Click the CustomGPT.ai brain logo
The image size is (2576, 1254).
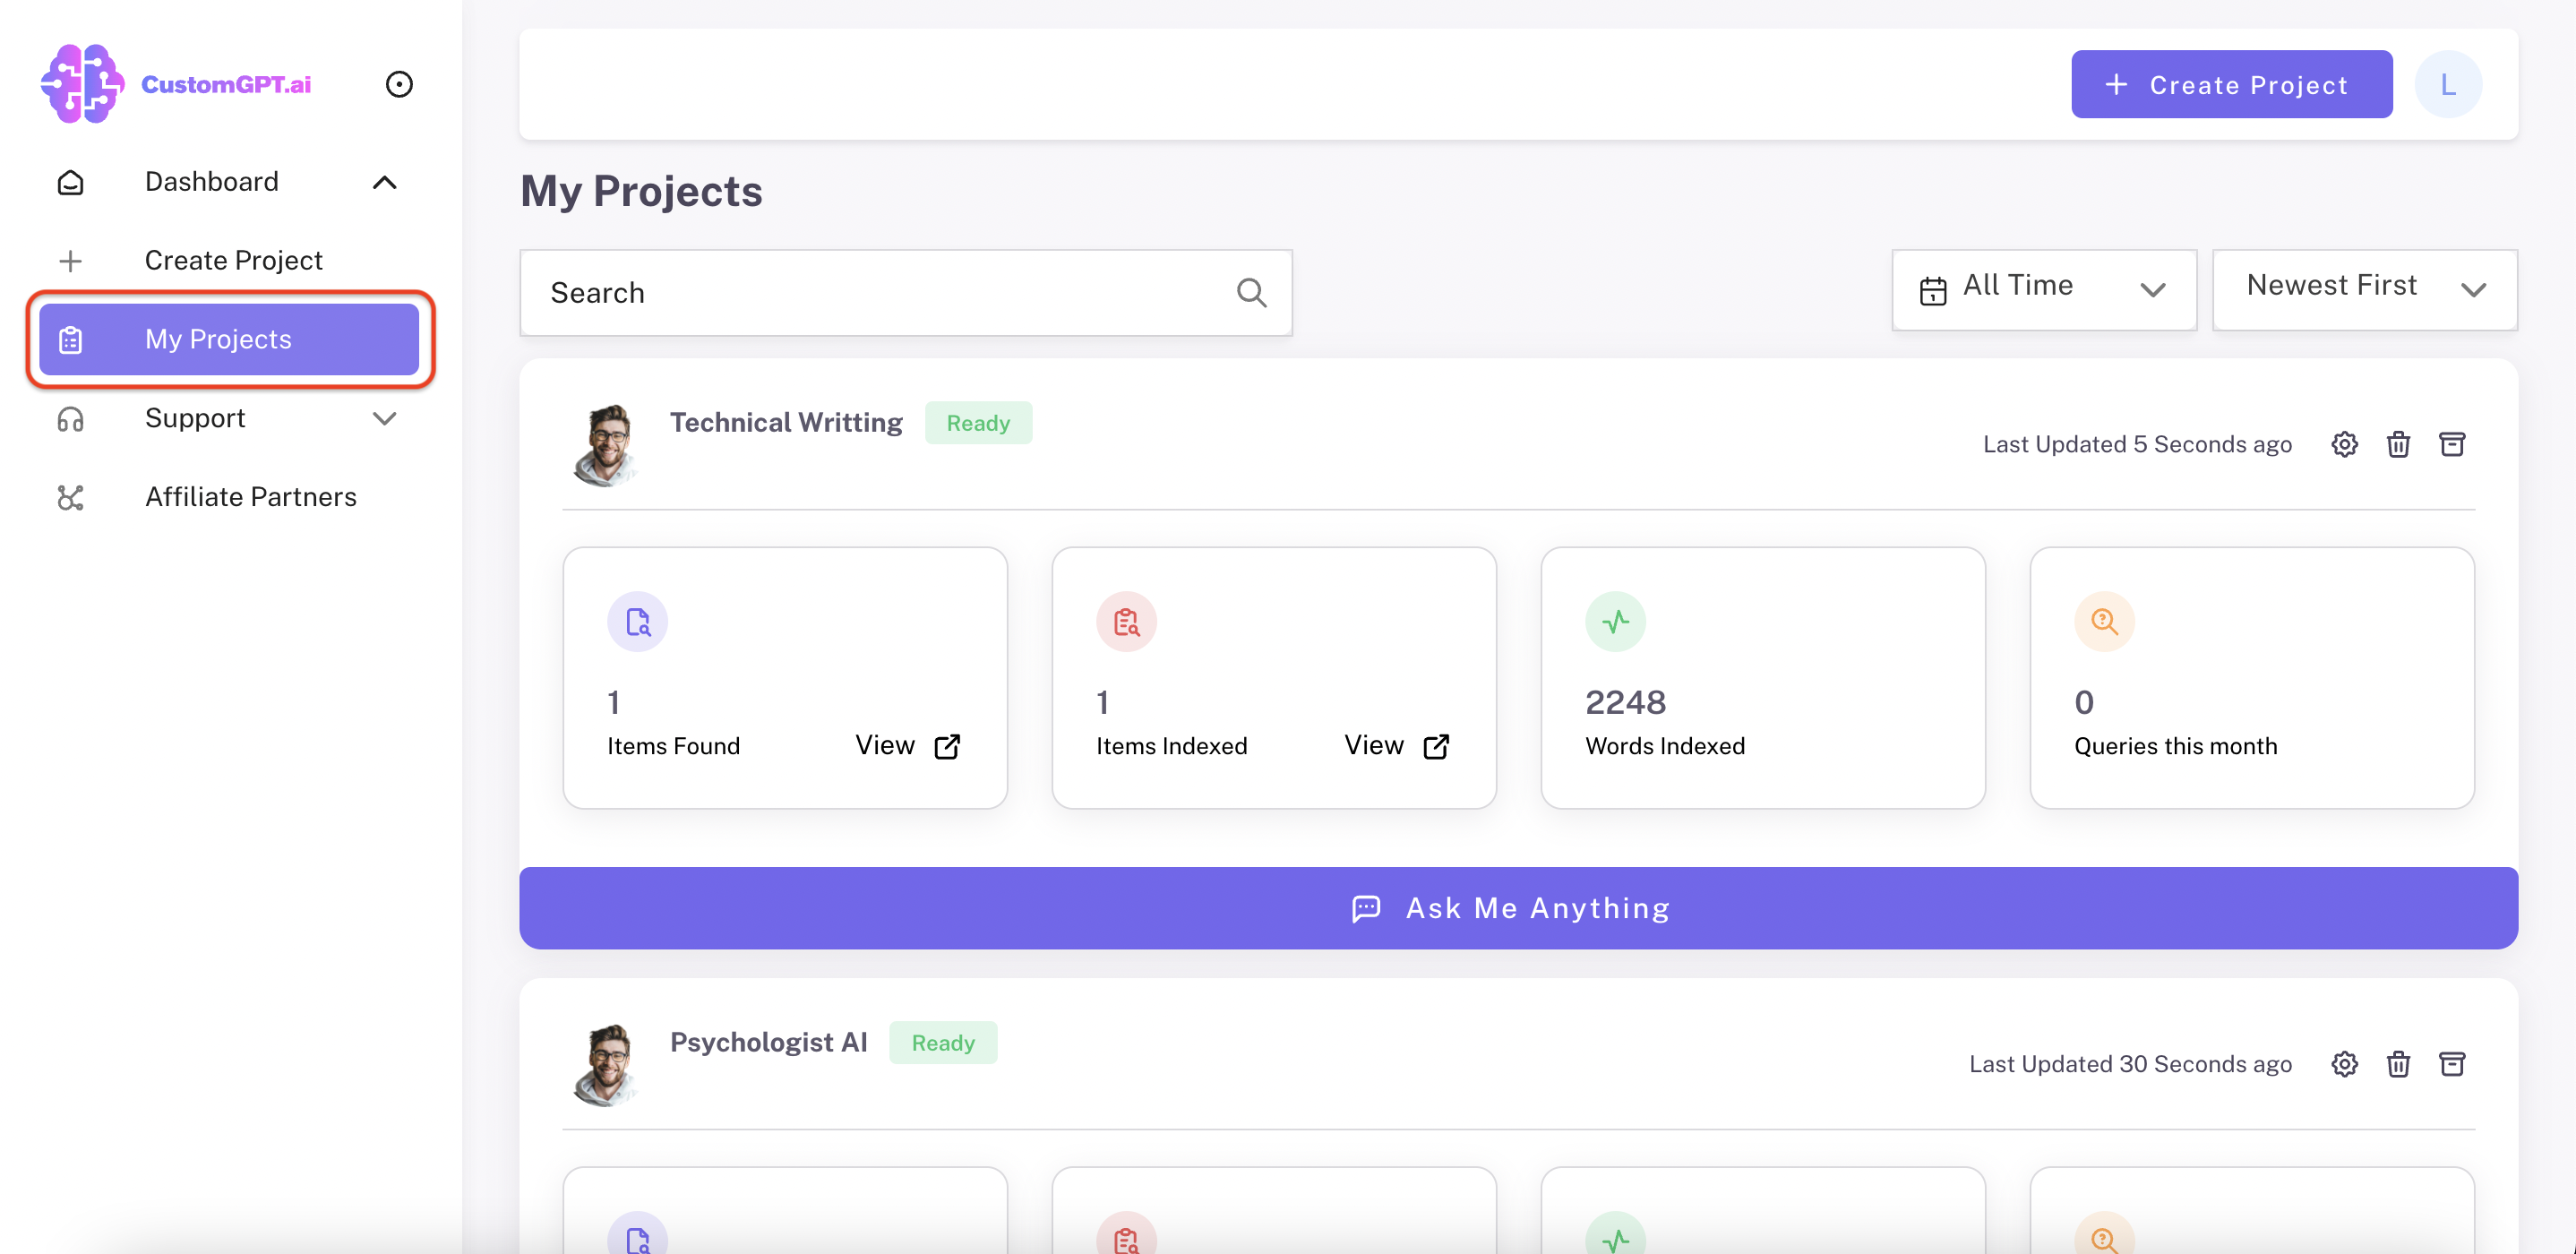coord(83,84)
